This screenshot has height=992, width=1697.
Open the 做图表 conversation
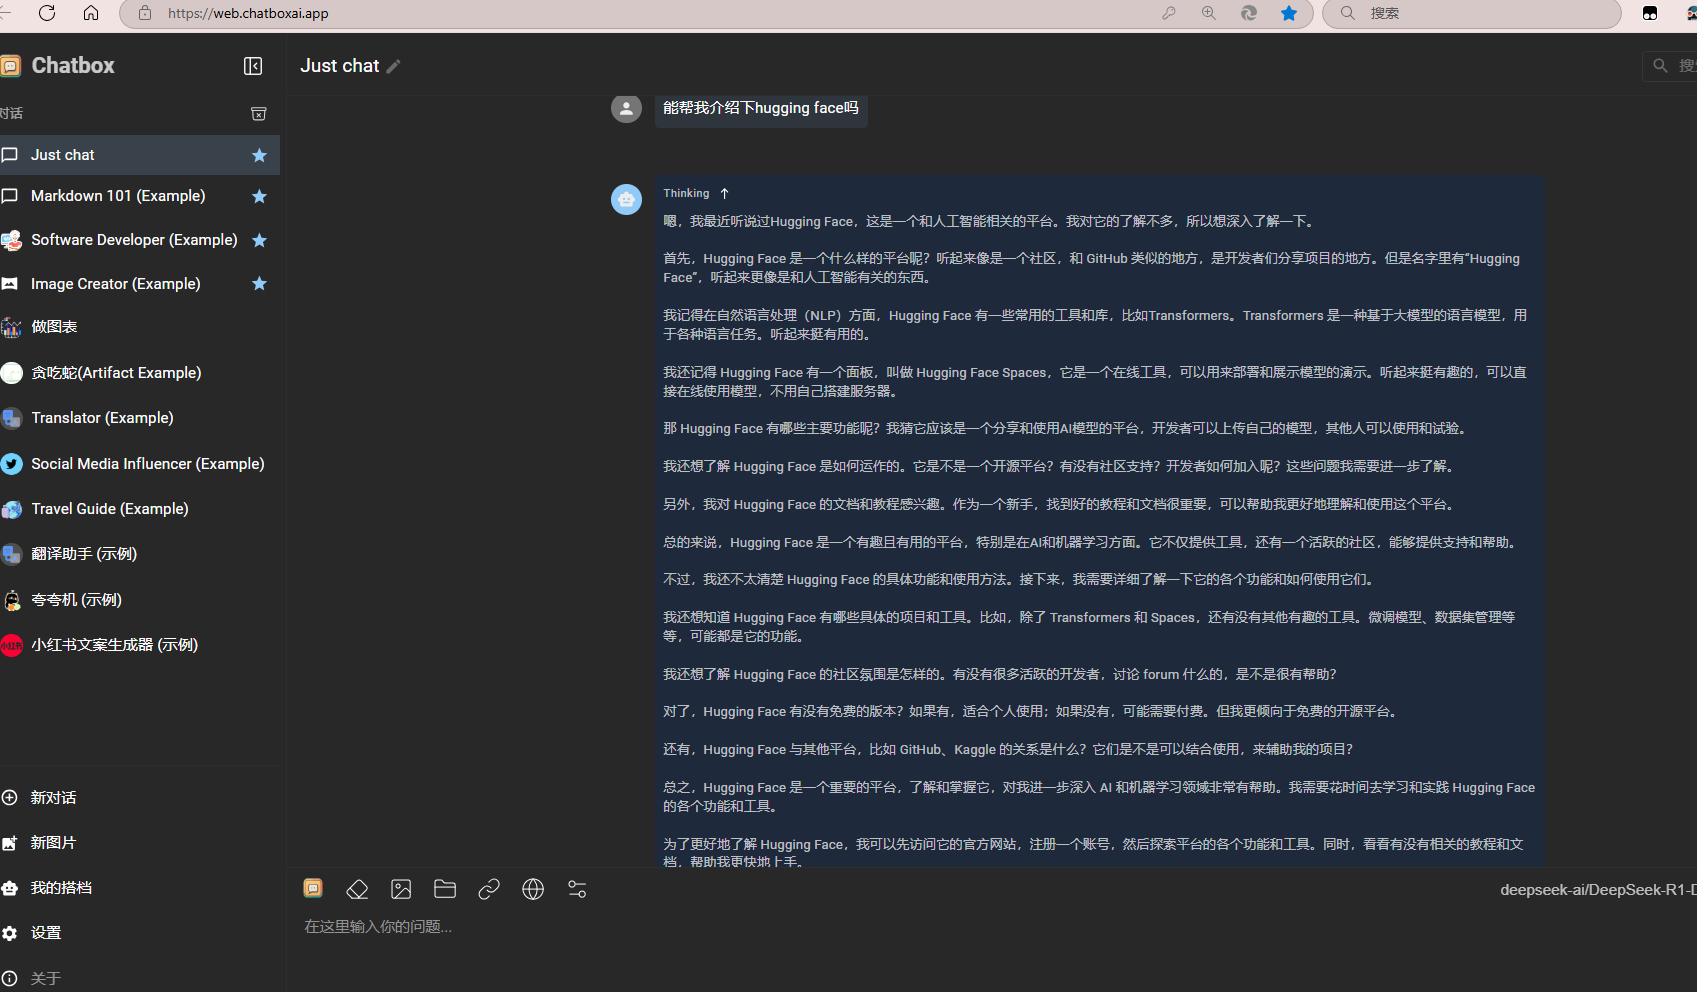[139, 327]
